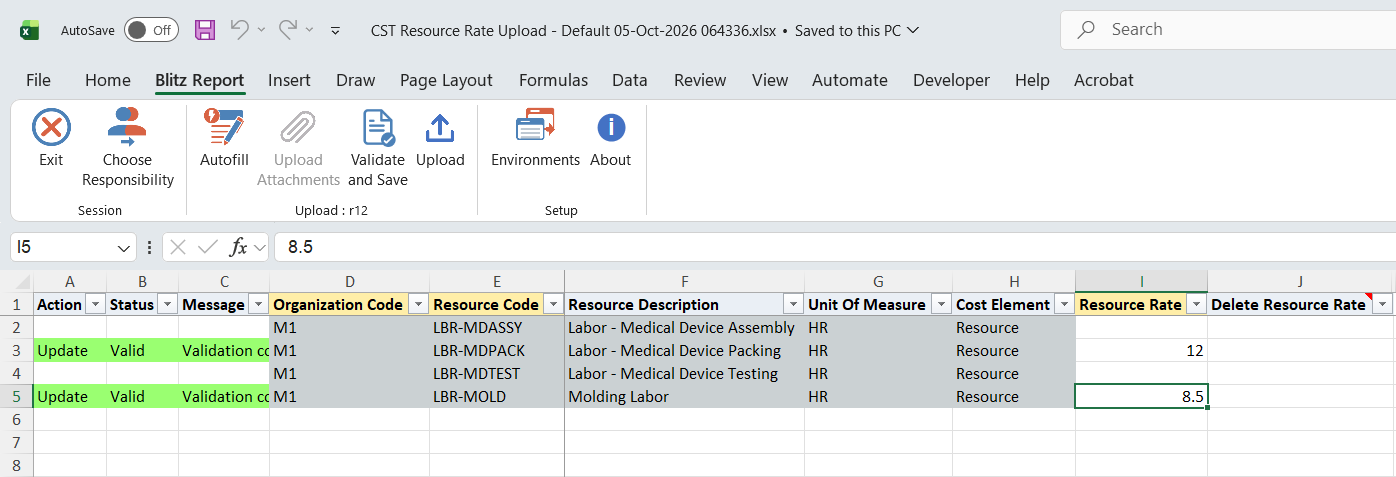Open Unit Of Measure filter dropdown

(941, 304)
